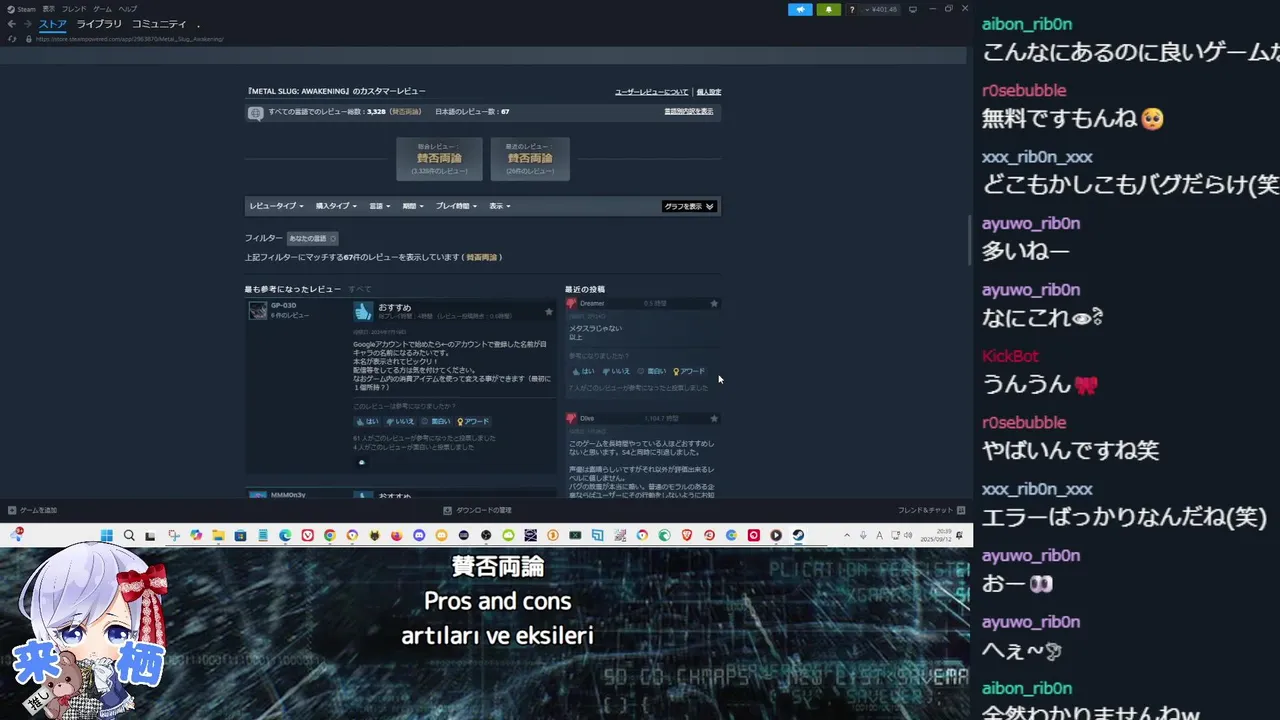The width and height of the screenshot is (1280, 720).
Task: Remove the あなたの言語 filter tag
Action: 333,238
